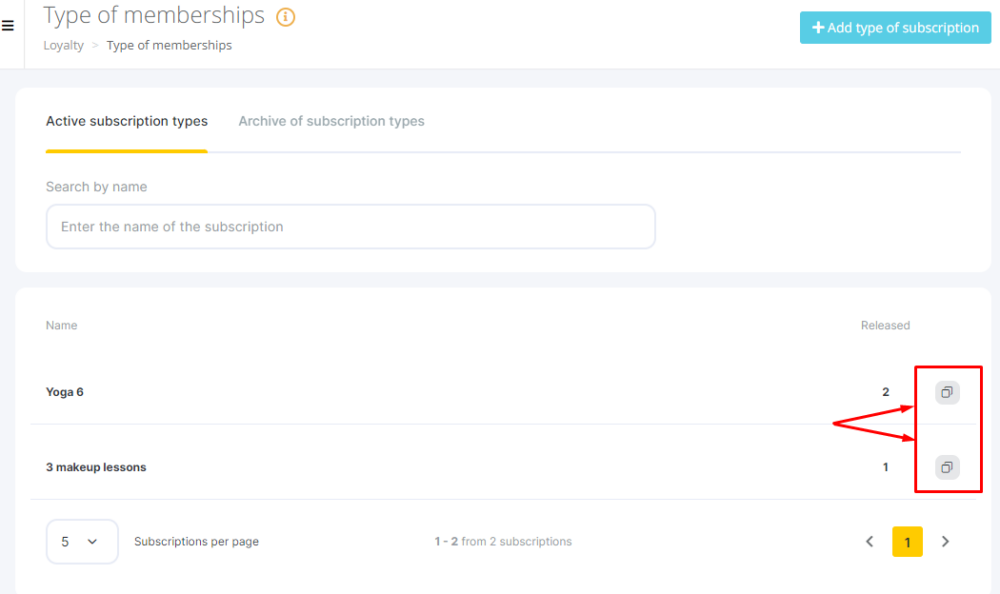The height and width of the screenshot is (594, 1000).
Task: Open Archive of subscription types tab
Action: click(331, 121)
